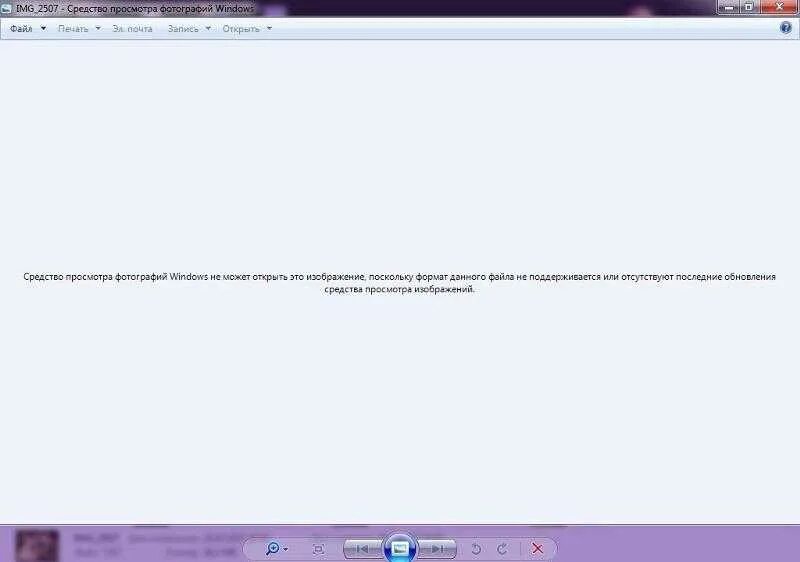Click the blurred photo thumbnail behind toolbar

[37, 546]
